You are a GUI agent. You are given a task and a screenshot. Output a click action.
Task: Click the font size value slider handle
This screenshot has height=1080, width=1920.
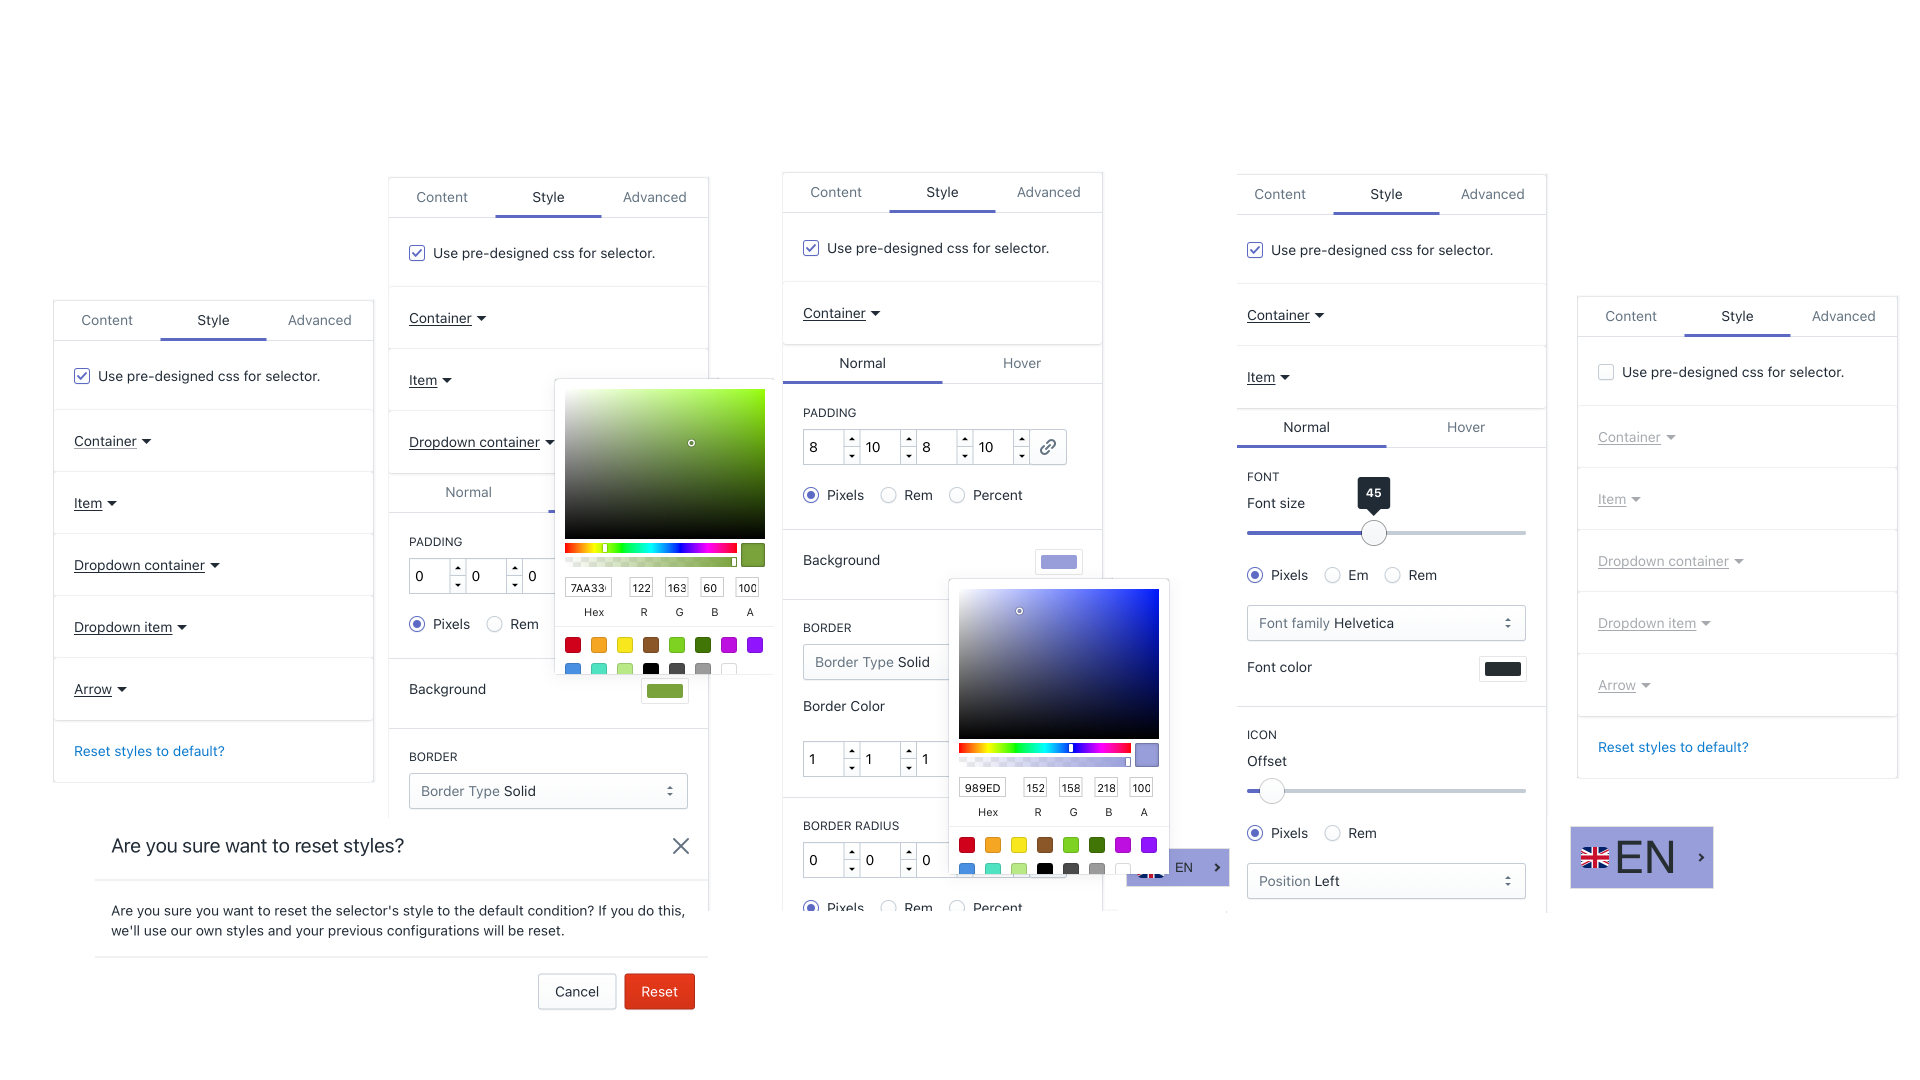1370,531
